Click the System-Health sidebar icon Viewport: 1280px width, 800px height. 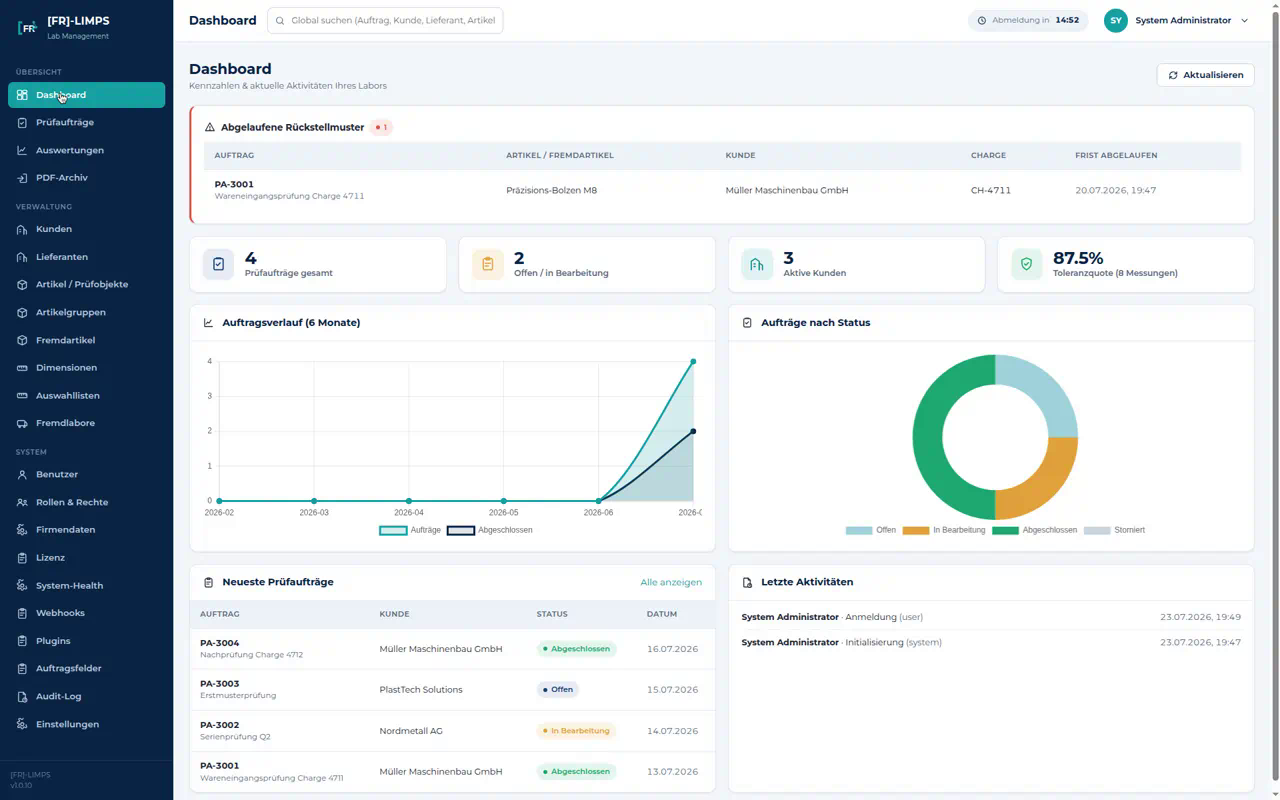tap(22, 586)
